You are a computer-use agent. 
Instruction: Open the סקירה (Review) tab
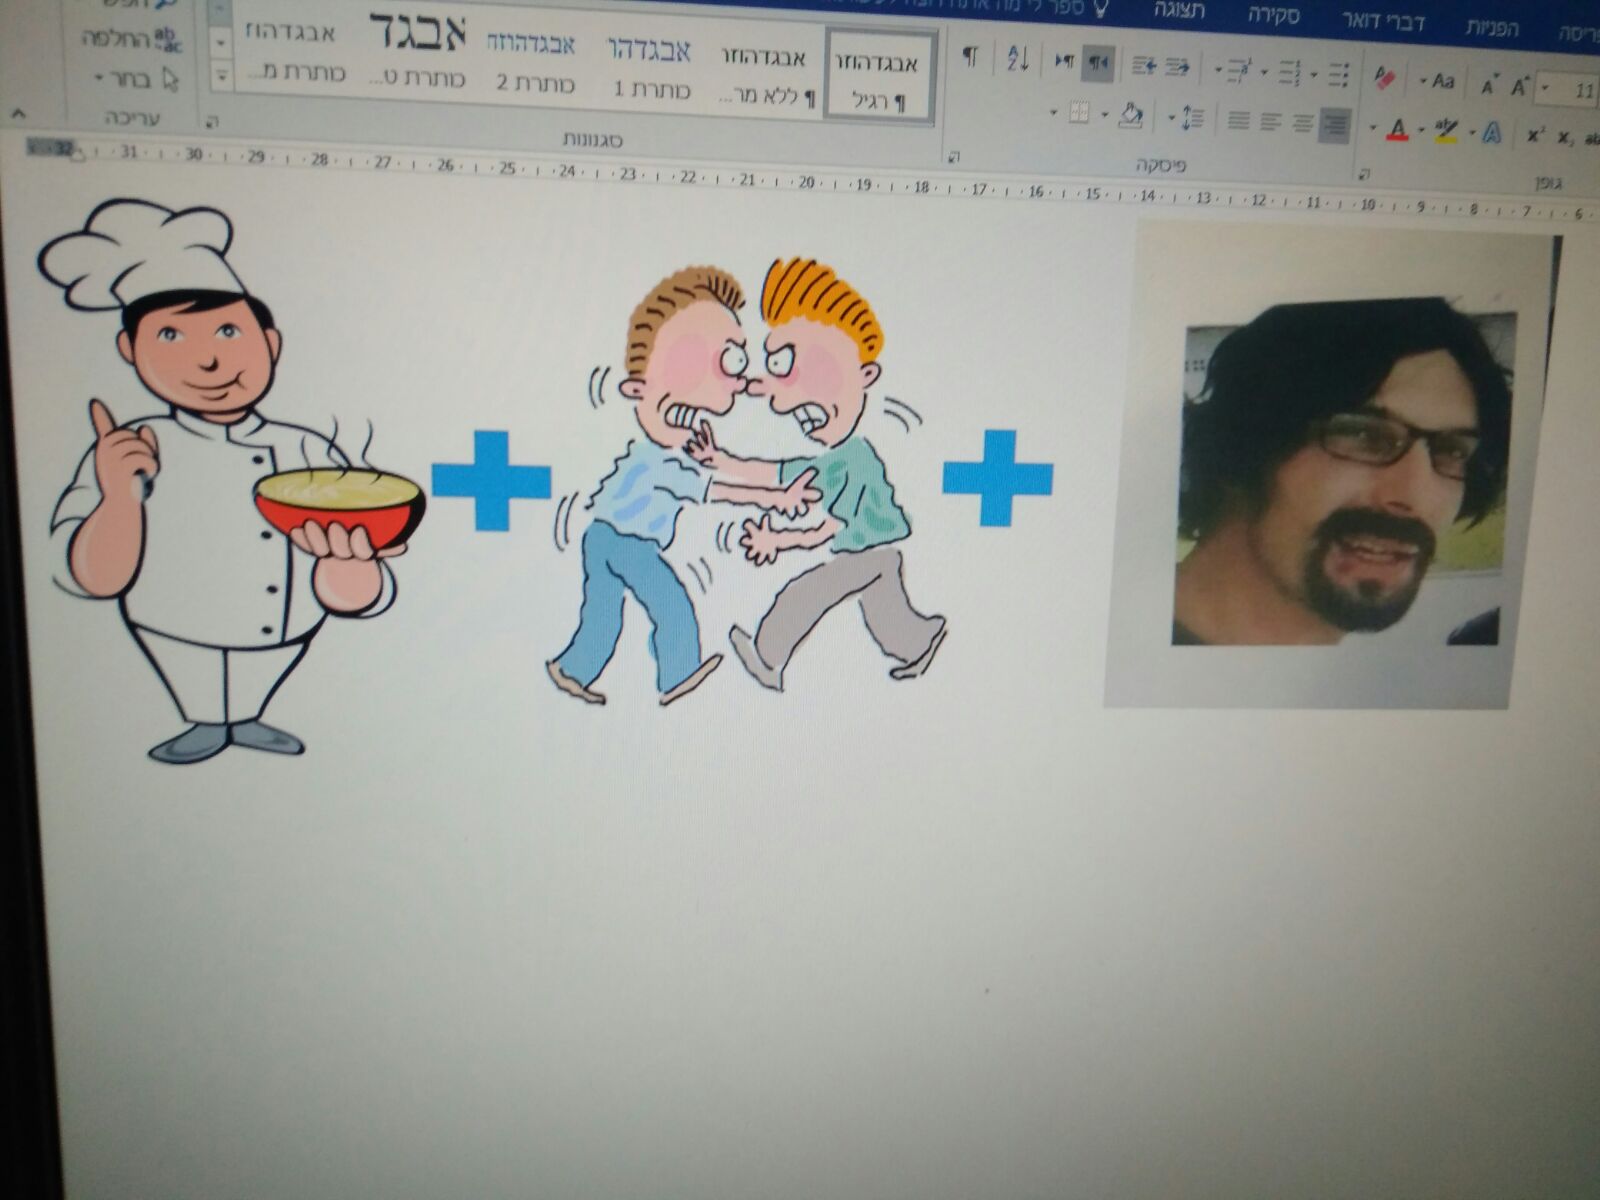pos(1274,15)
